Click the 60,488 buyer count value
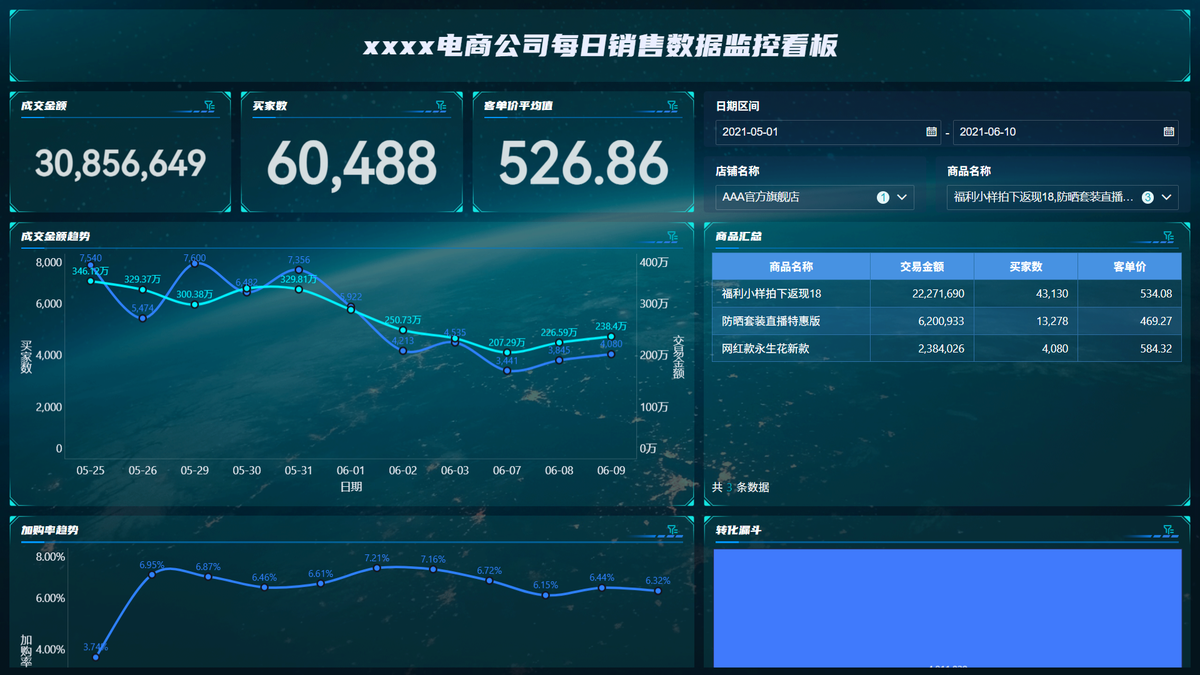This screenshot has height=675, width=1200. coord(352,162)
